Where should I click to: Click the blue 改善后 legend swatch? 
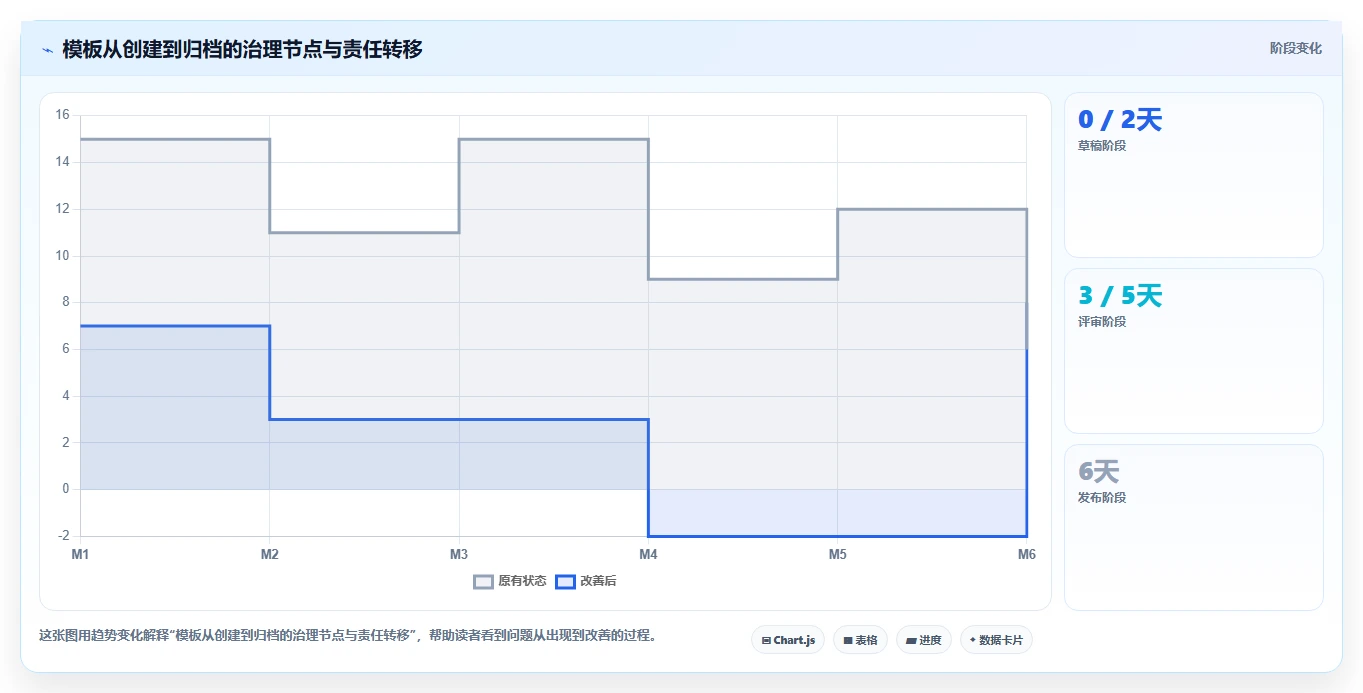[566, 581]
